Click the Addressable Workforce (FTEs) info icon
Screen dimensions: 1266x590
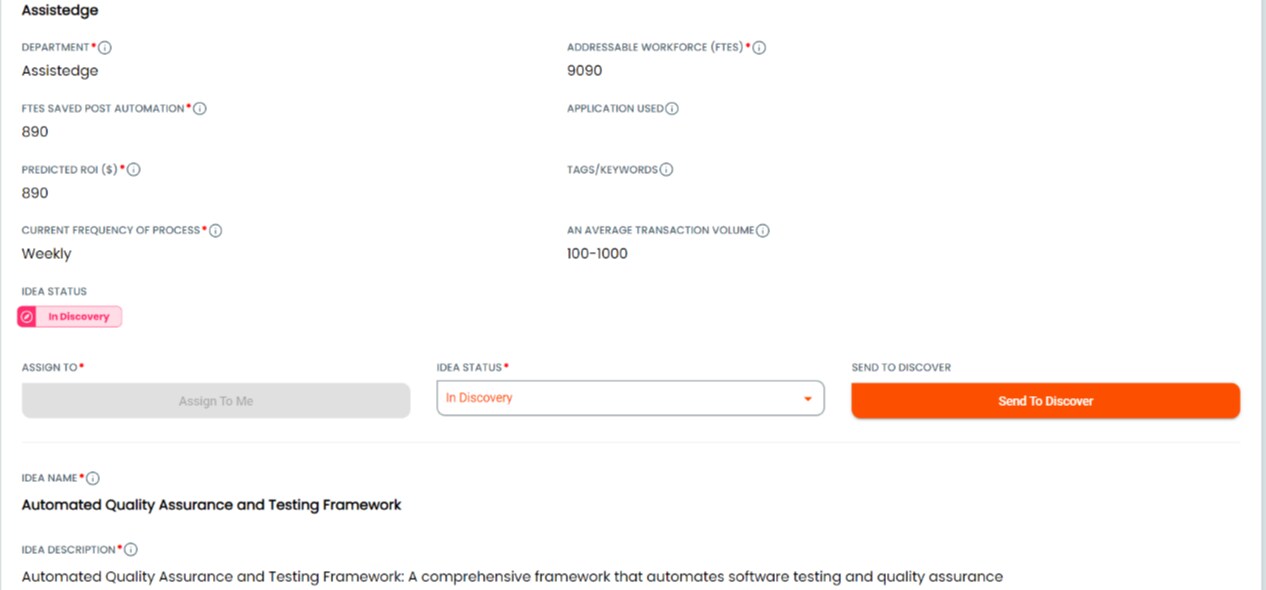[x=759, y=47]
